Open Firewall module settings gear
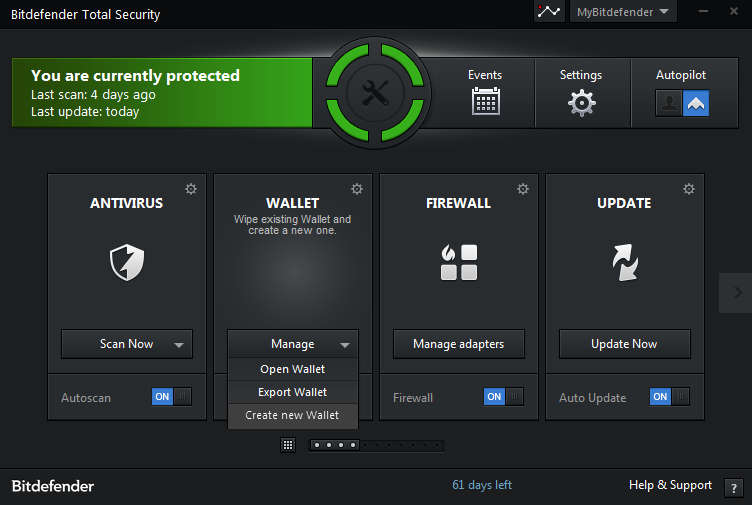 point(523,189)
